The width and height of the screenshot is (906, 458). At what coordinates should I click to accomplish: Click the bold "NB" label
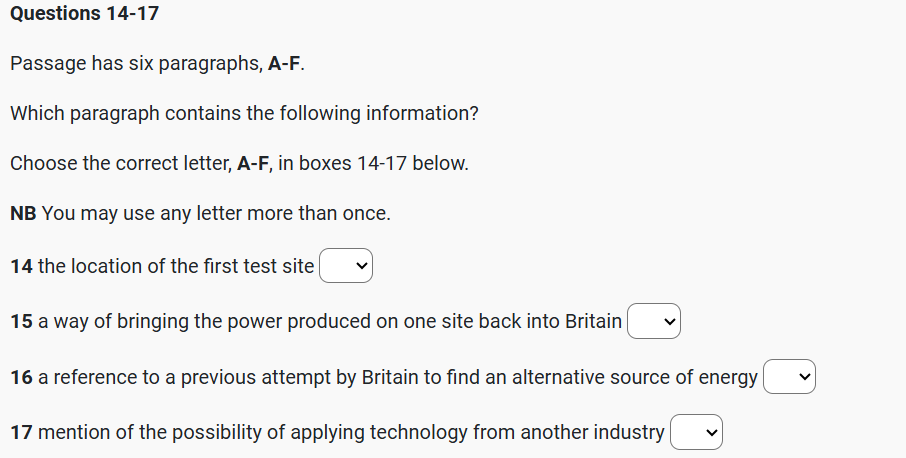point(24,214)
